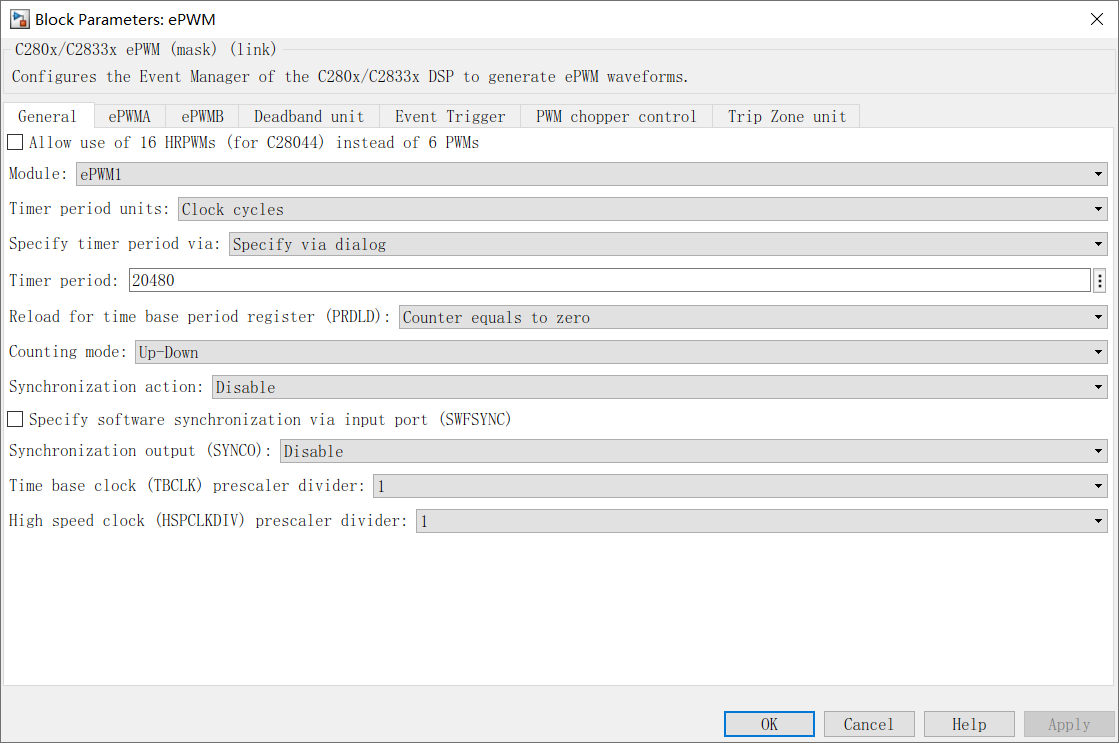Click the Cancel button
This screenshot has height=743, width=1119.
[x=869, y=724]
